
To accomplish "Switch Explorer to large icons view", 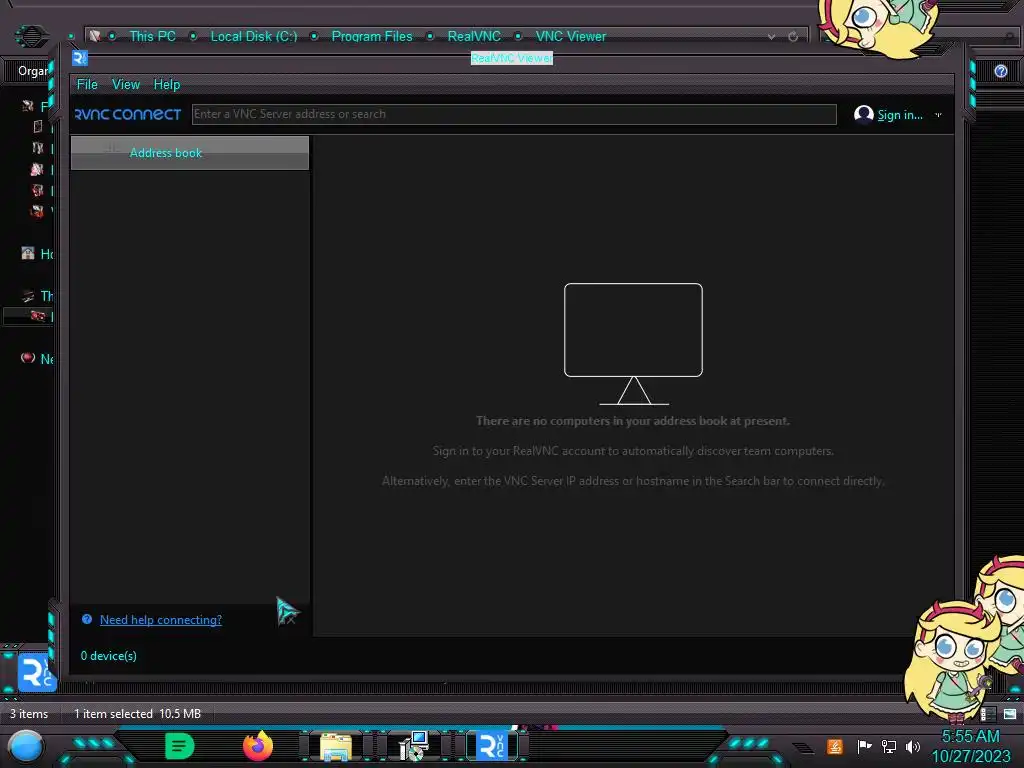I will click(1010, 714).
